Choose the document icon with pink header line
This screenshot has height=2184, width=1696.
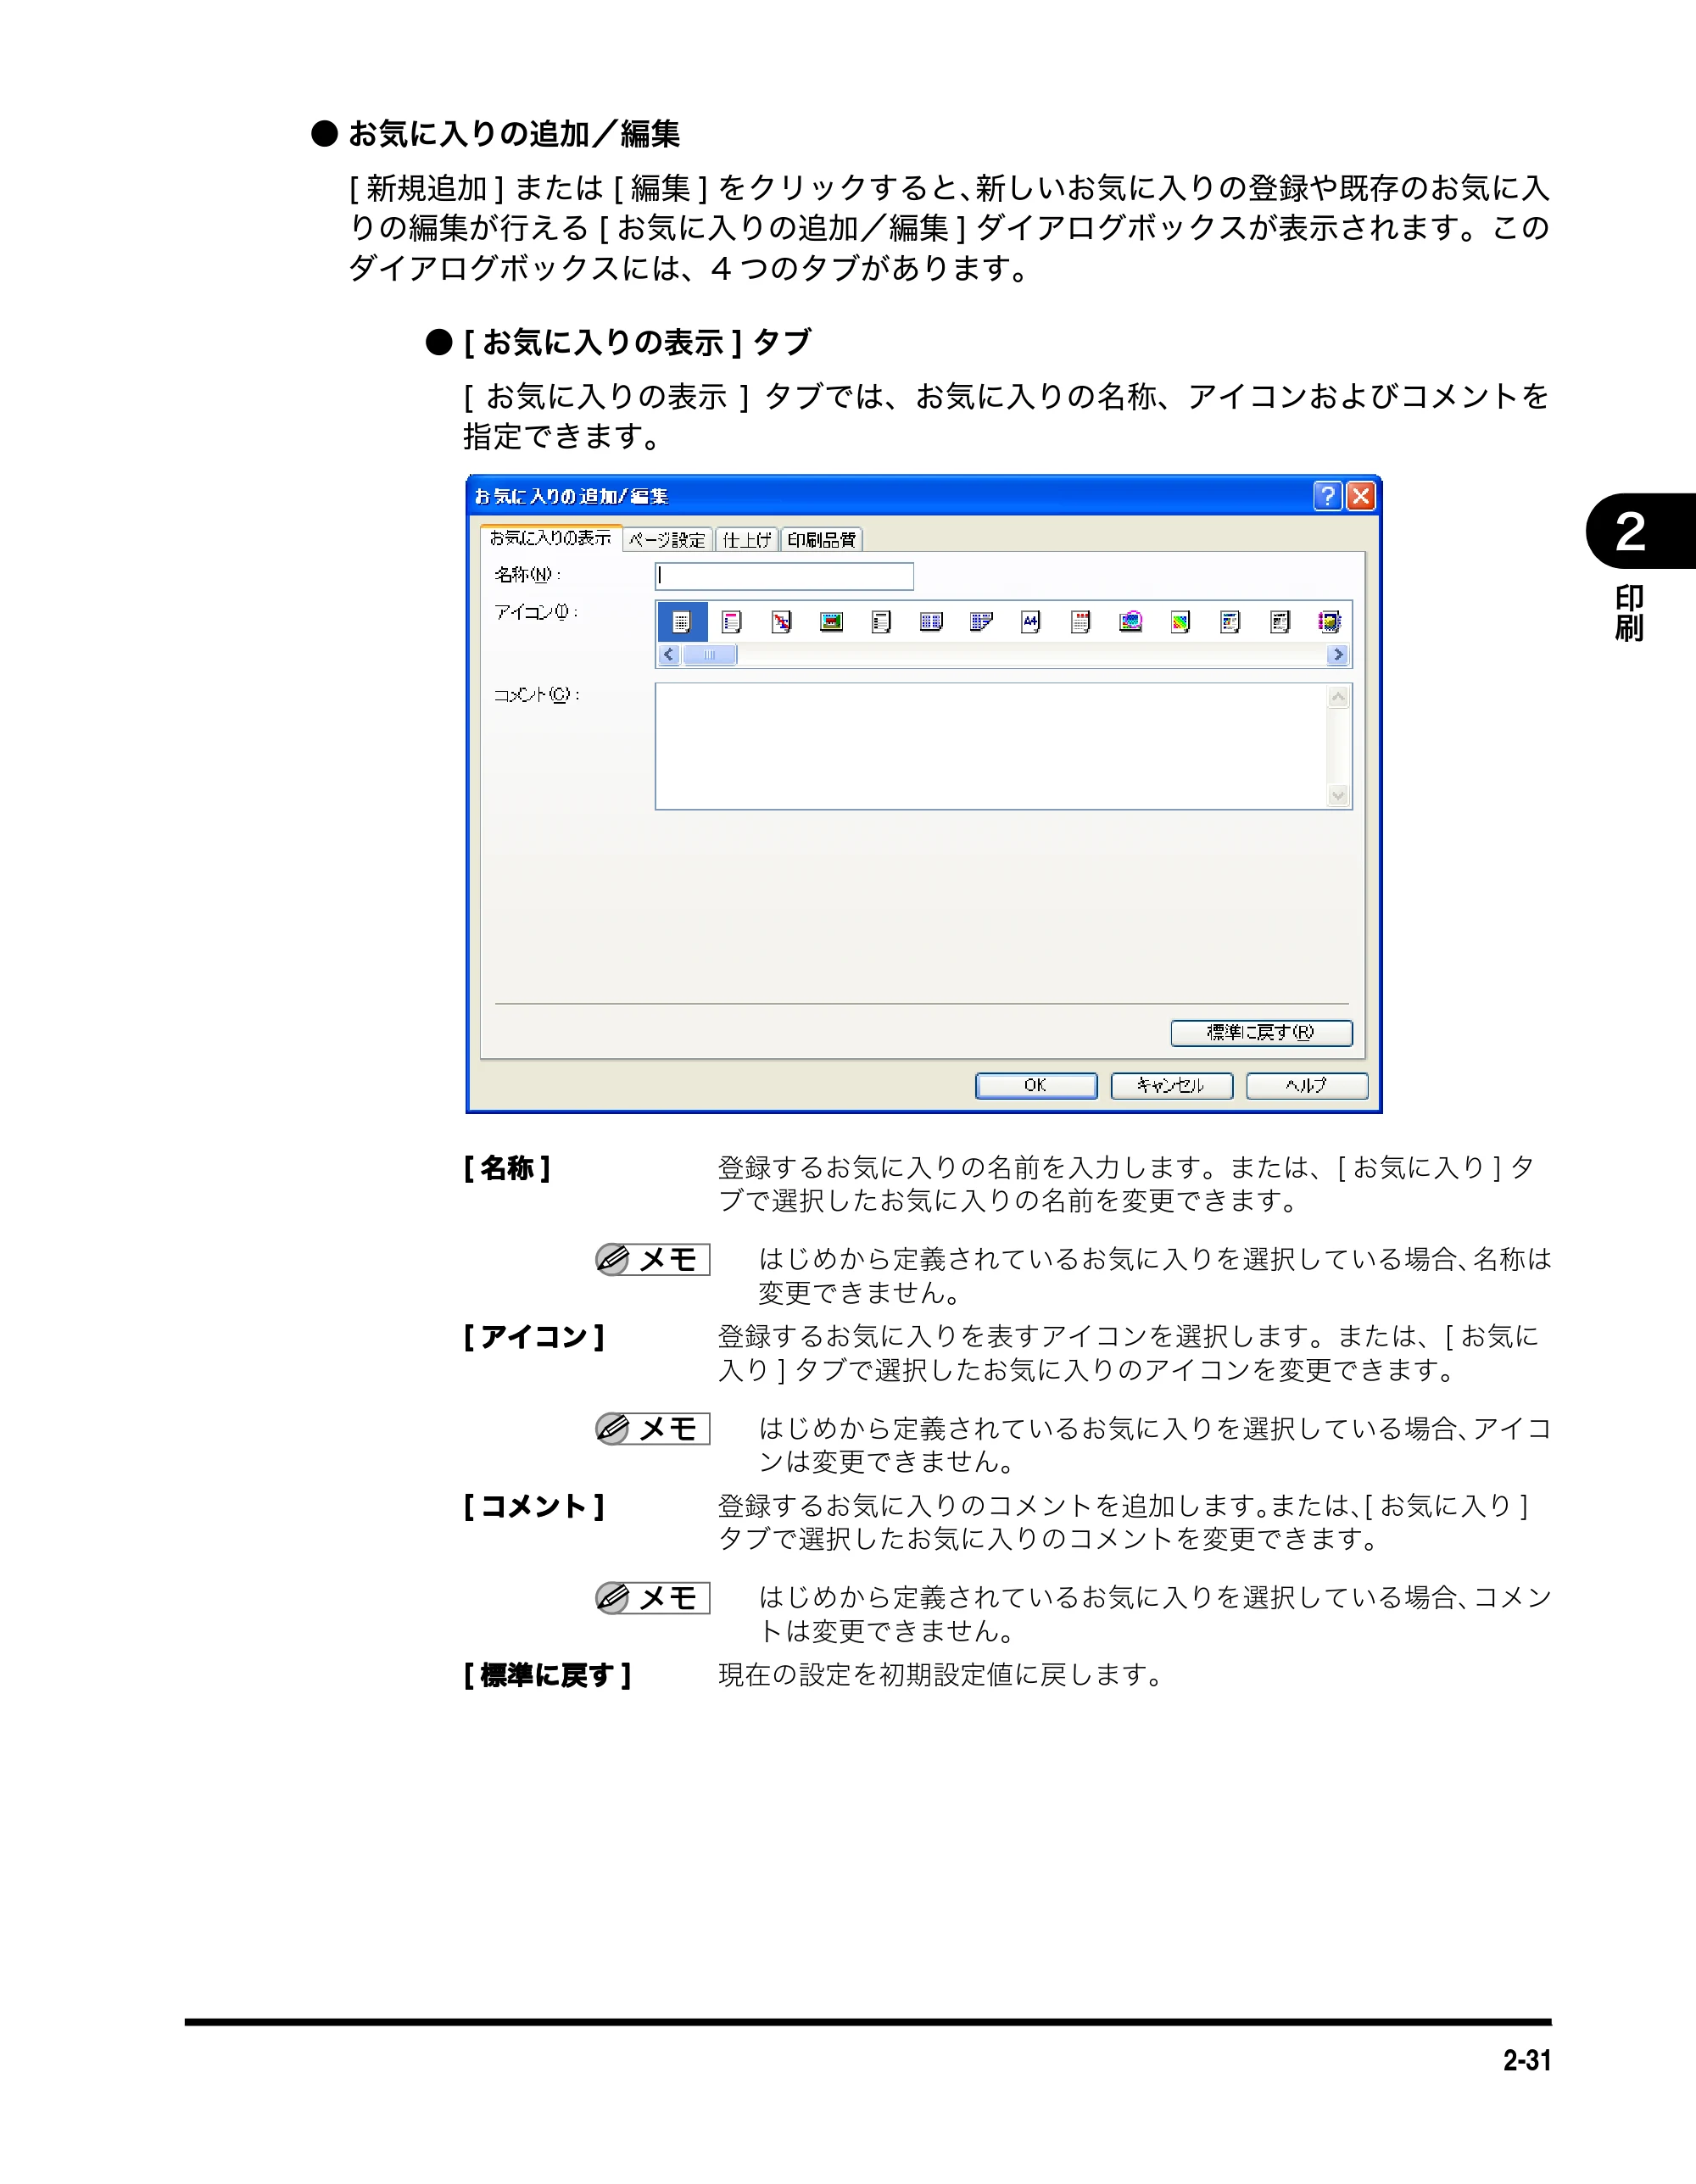pos(732,622)
